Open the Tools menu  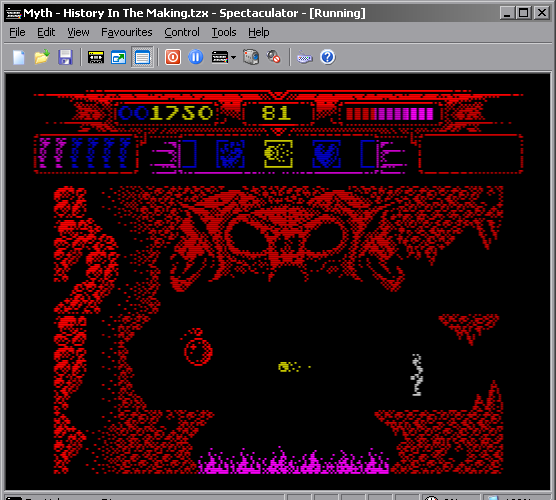tap(224, 32)
